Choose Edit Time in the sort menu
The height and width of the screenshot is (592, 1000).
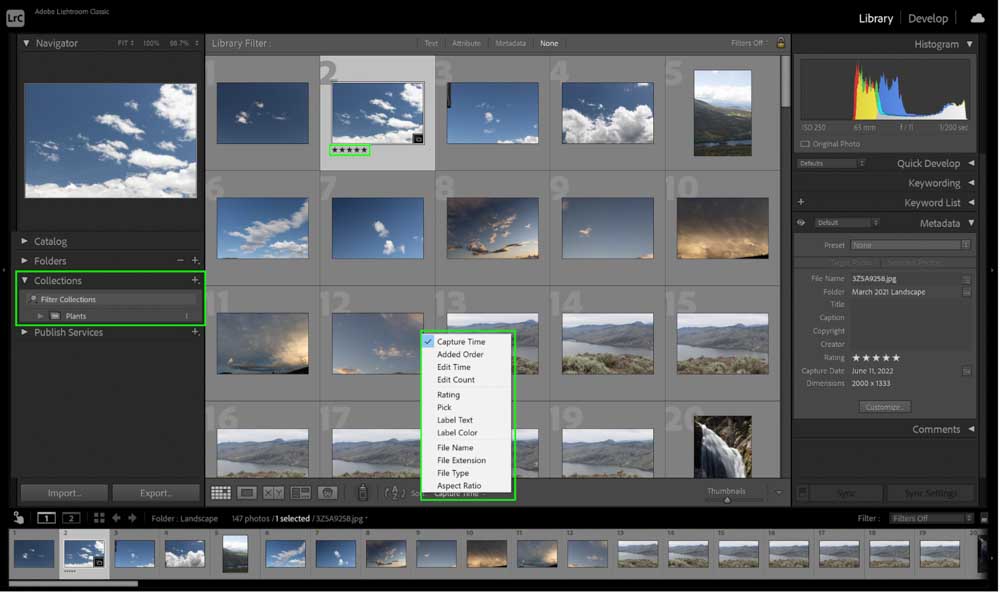click(x=453, y=367)
